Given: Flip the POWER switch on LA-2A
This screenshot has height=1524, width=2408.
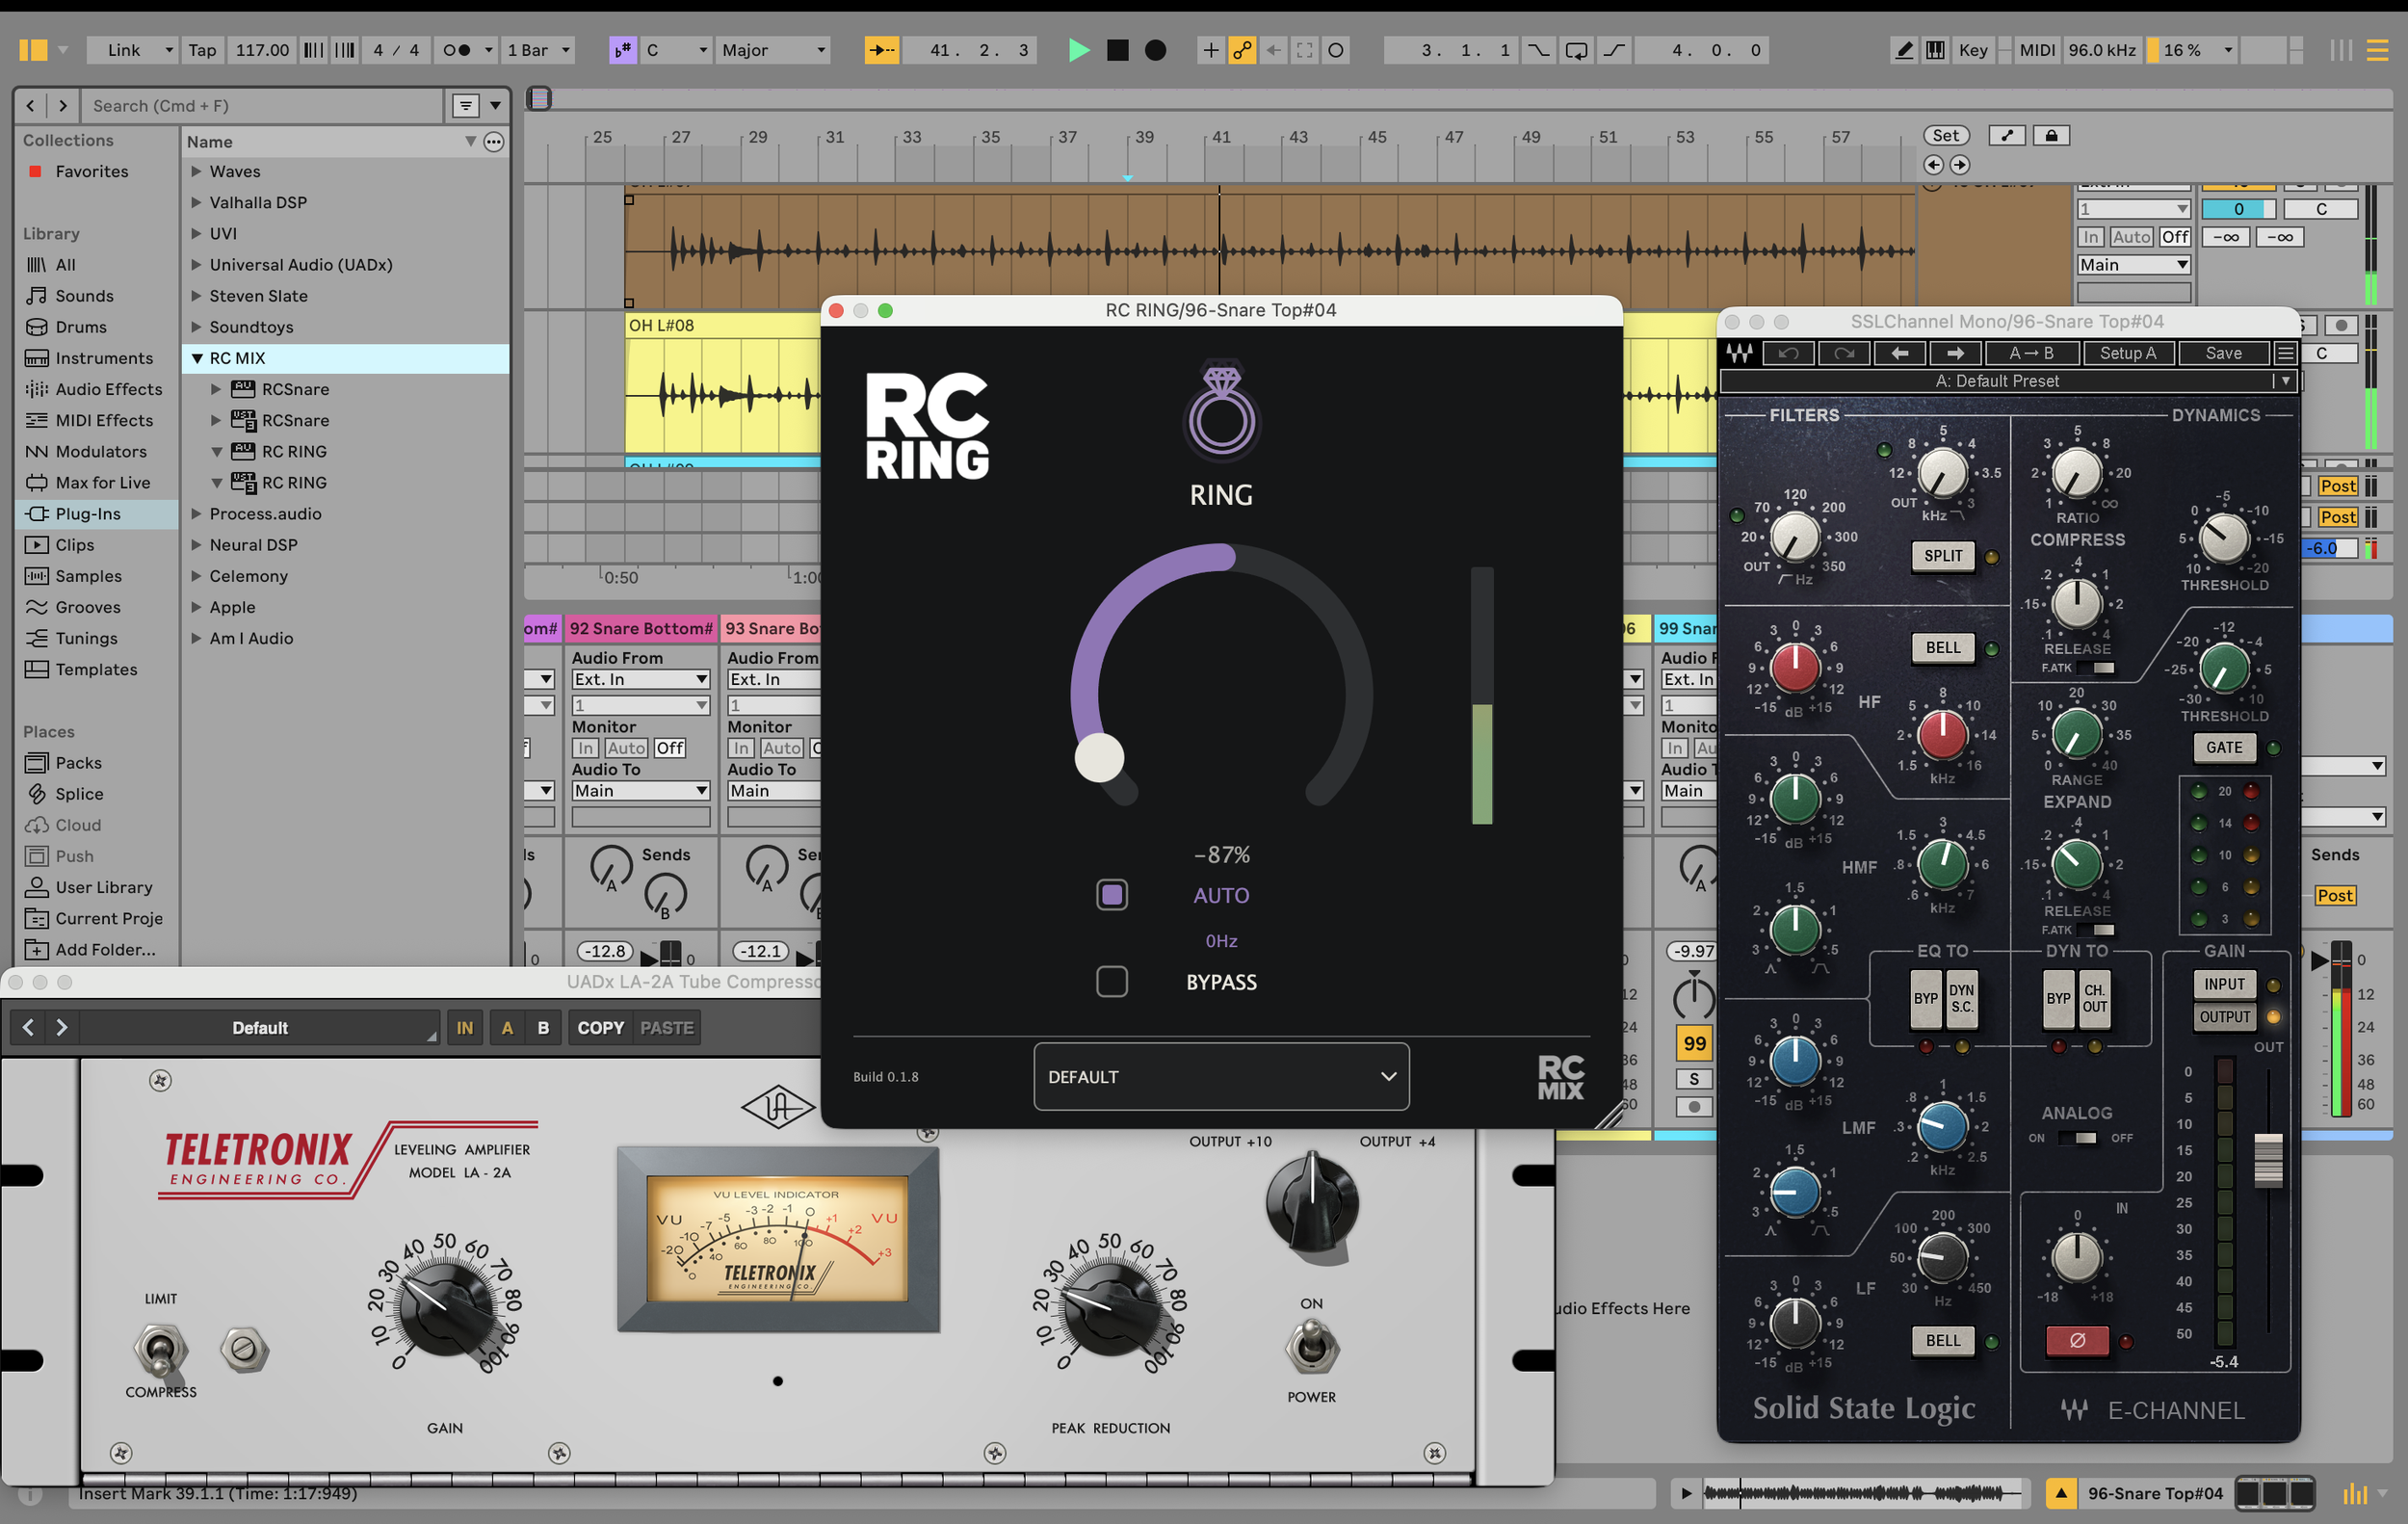Looking at the screenshot, I should tap(1311, 1347).
